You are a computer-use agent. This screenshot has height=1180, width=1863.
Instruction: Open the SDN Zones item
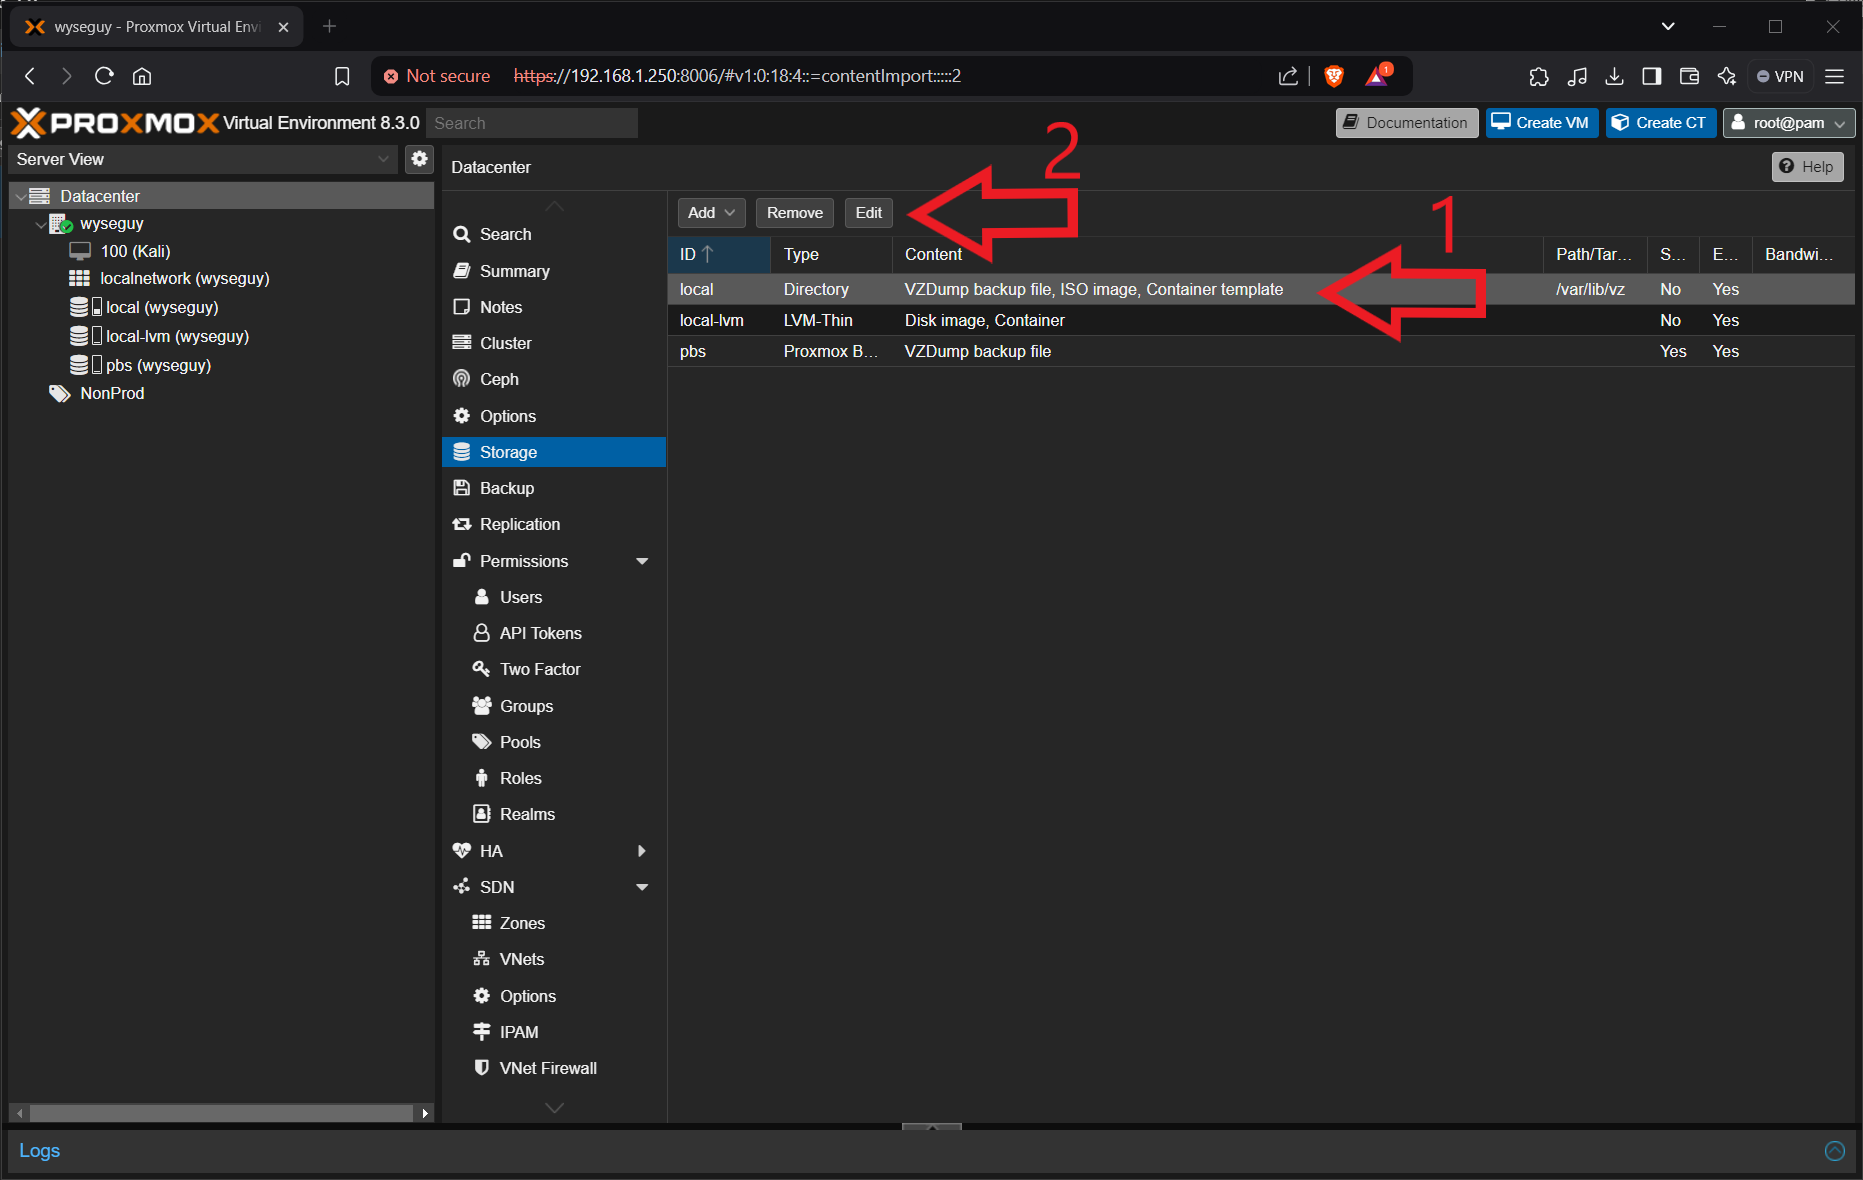554,923
